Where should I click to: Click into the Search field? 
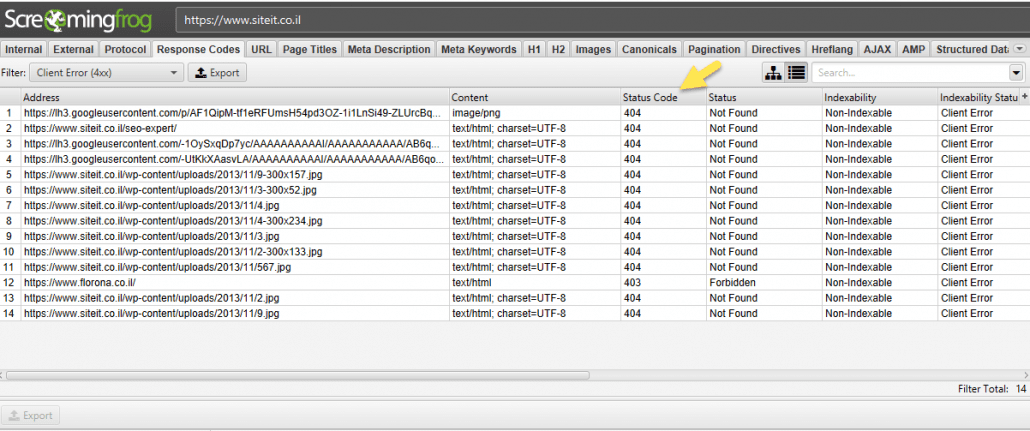pyautogui.click(x=910, y=73)
